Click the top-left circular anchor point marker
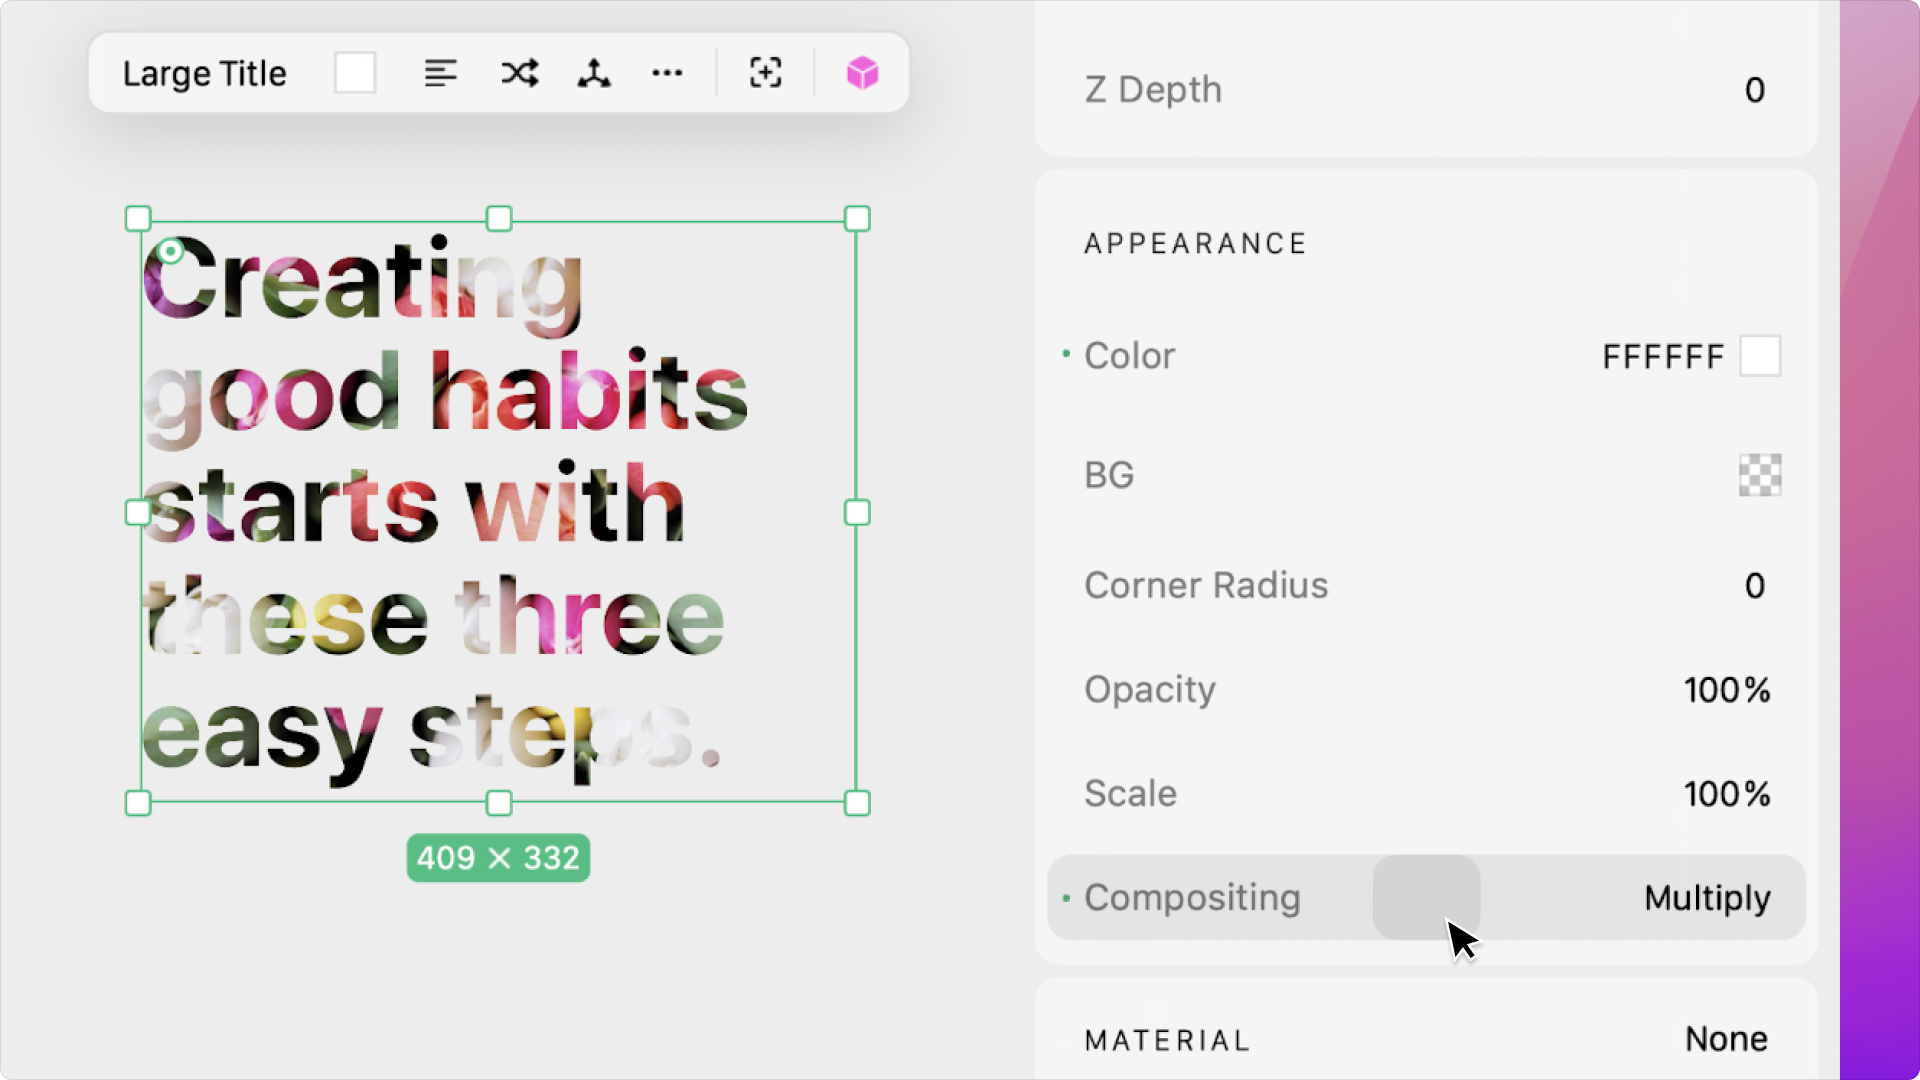Viewport: 1920px width, 1080px height. [x=171, y=251]
